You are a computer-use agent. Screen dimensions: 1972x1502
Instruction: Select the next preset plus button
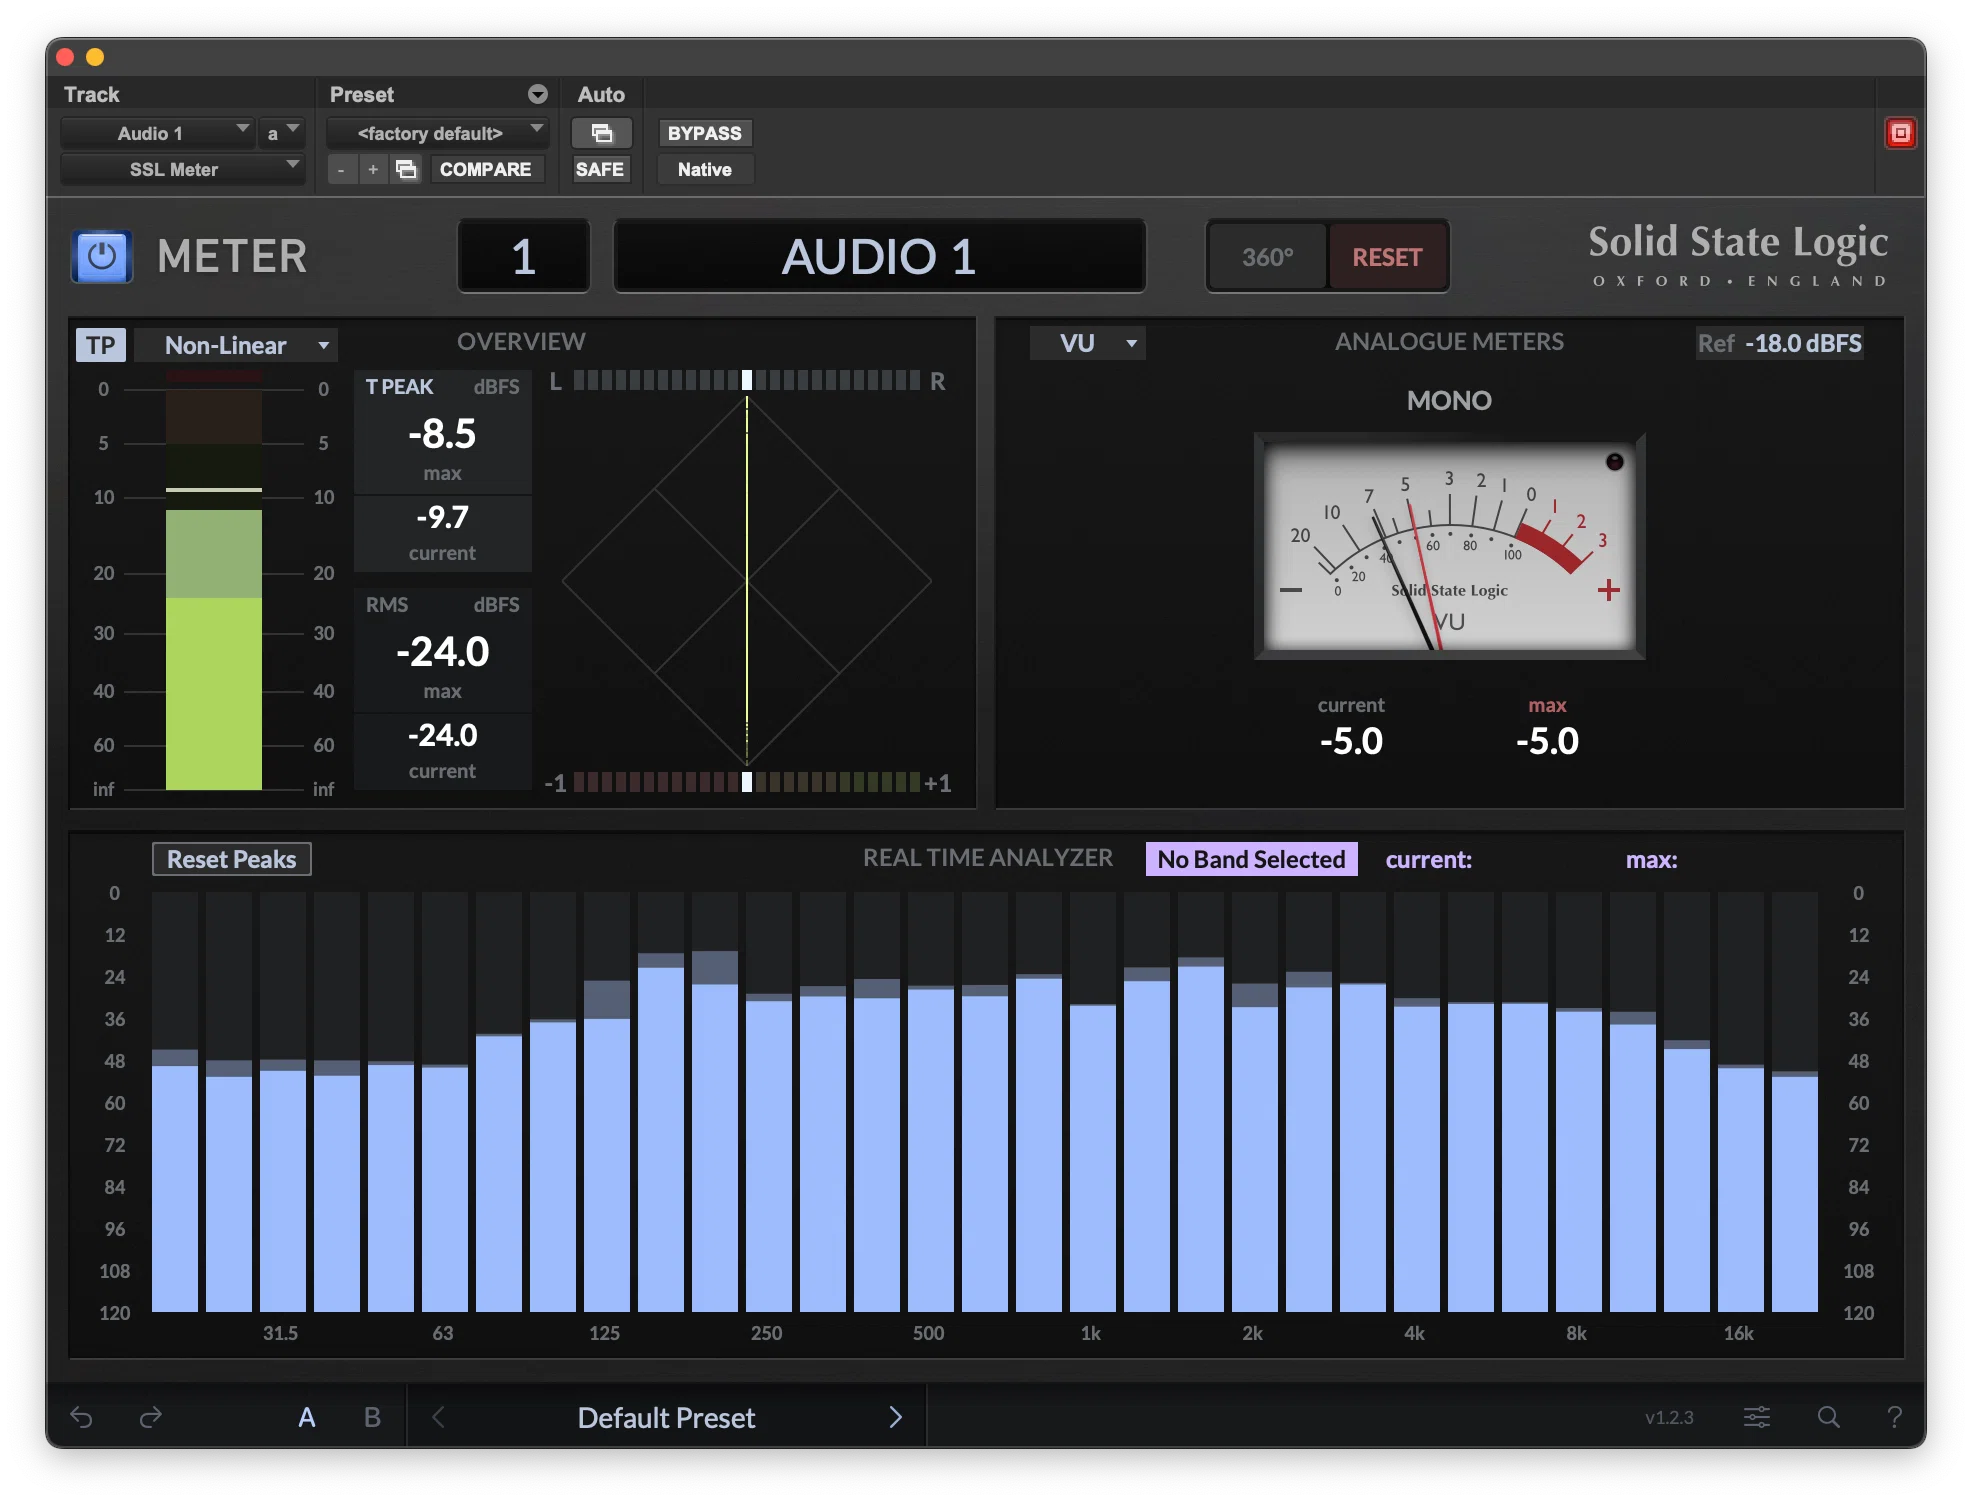coord(373,170)
